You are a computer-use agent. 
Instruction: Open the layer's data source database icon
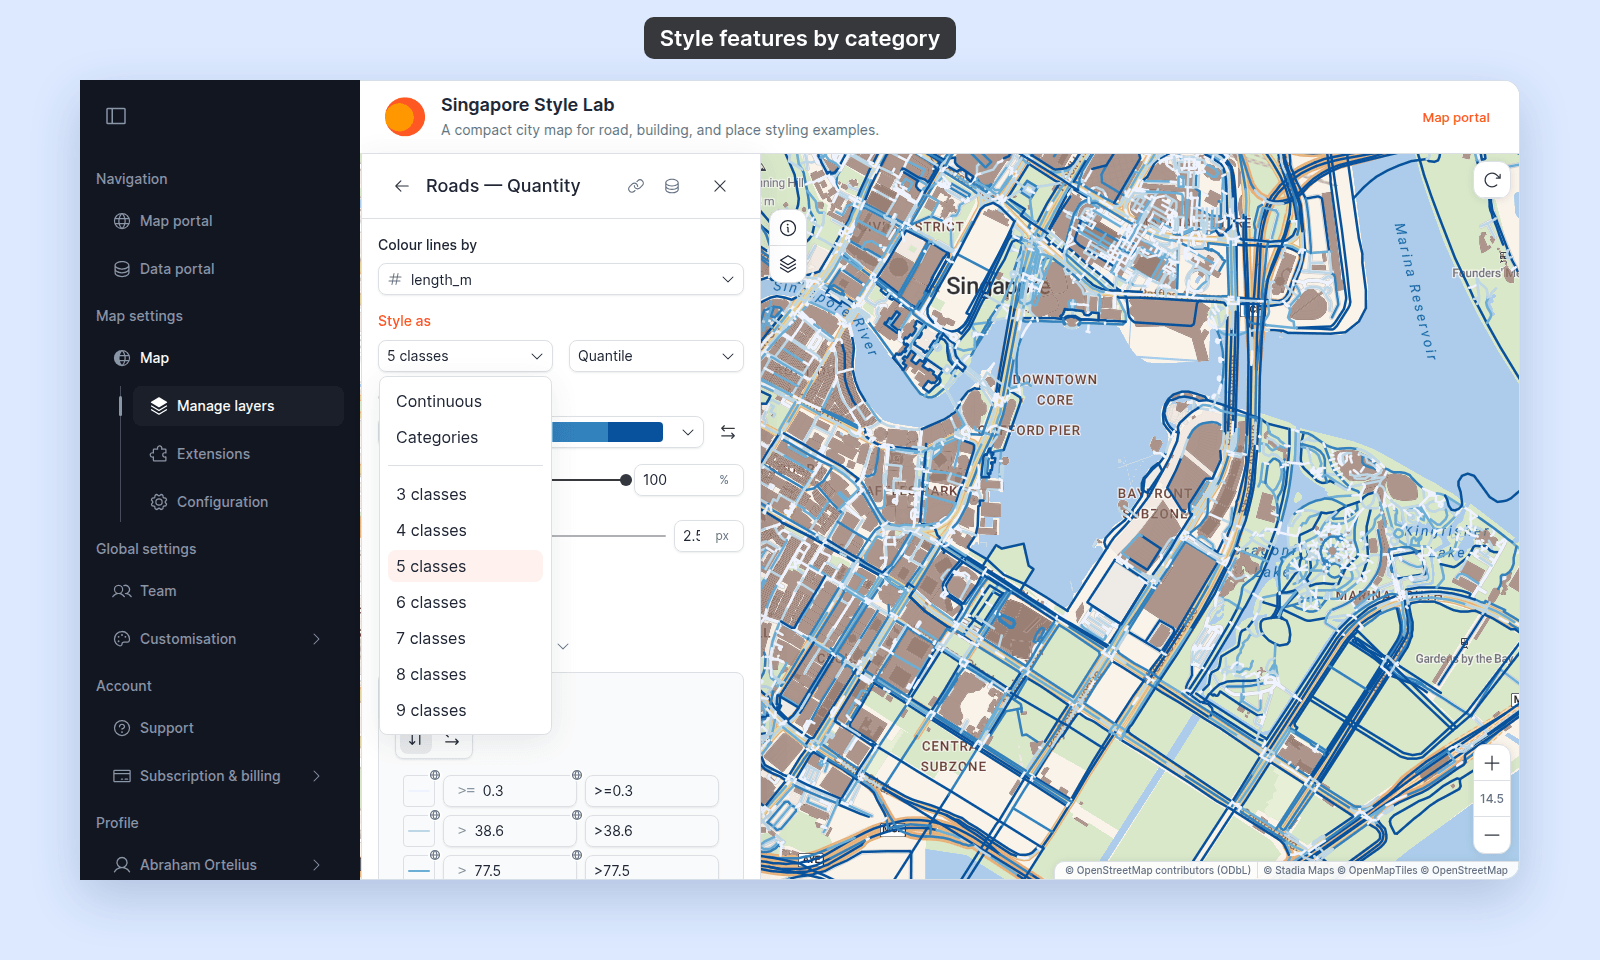672,186
